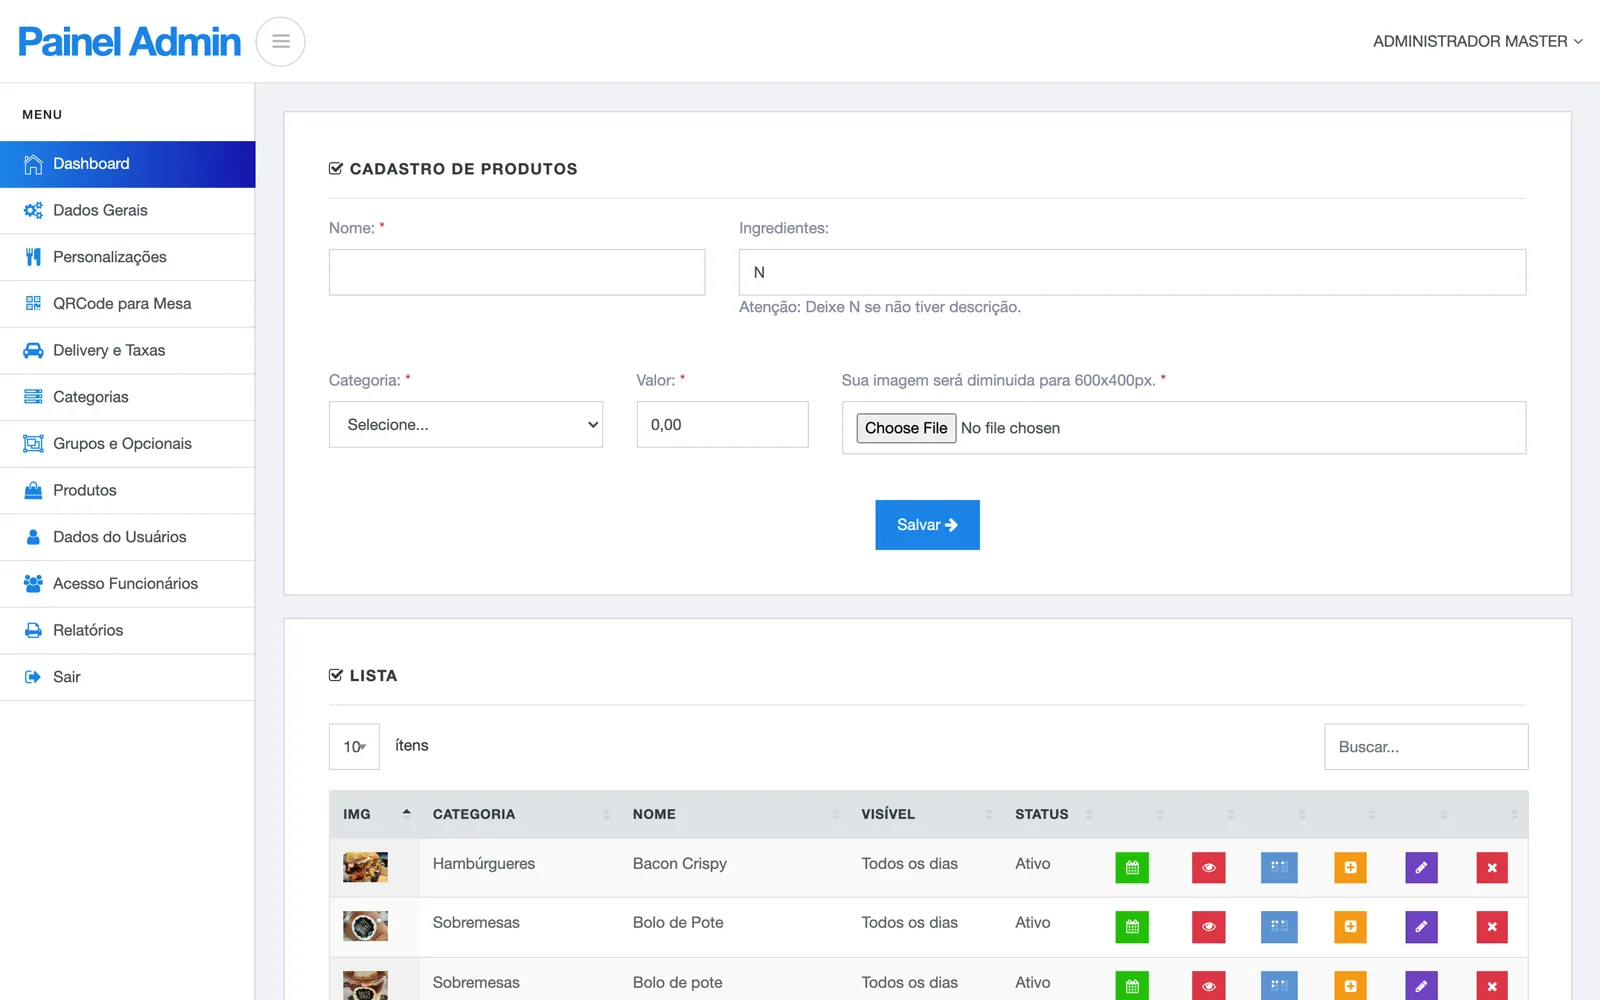Click blue grid icon for Bacon Crispy
Viewport: 1600px width, 1000px height.
tap(1279, 867)
